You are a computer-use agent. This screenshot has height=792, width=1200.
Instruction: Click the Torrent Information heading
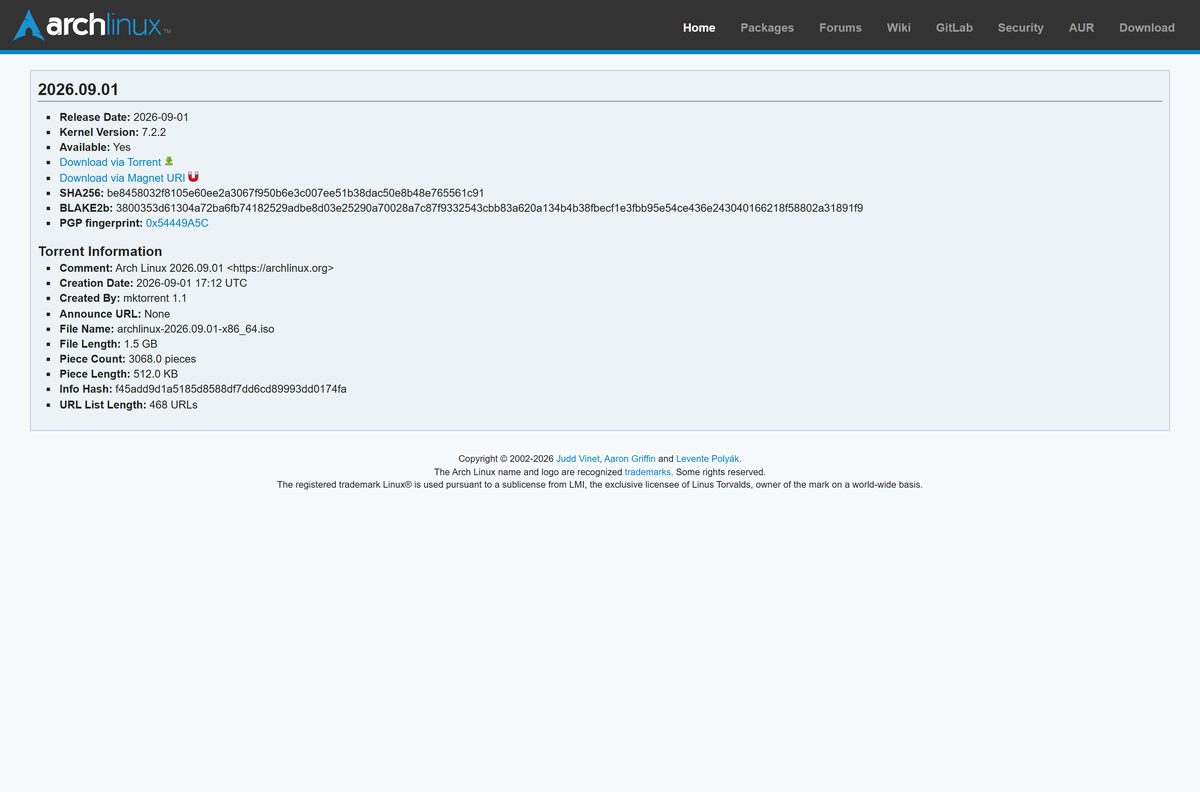pyautogui.click(x=100, y=251)
